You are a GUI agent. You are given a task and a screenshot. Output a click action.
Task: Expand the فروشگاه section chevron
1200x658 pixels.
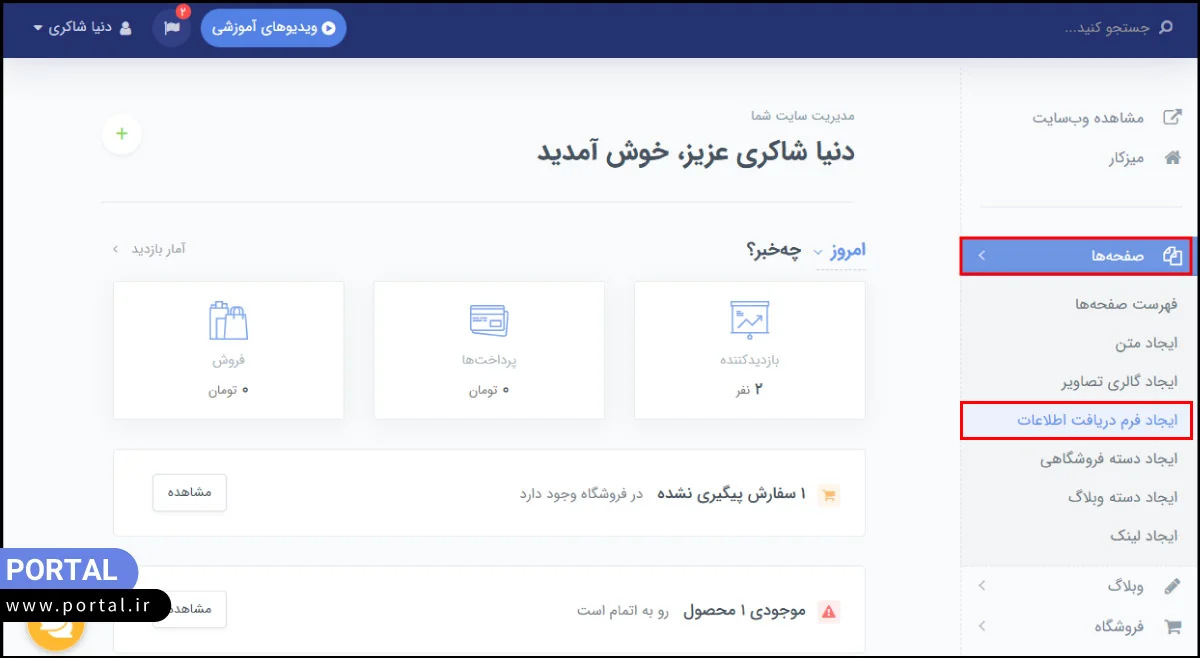click(x=982, y=626)
